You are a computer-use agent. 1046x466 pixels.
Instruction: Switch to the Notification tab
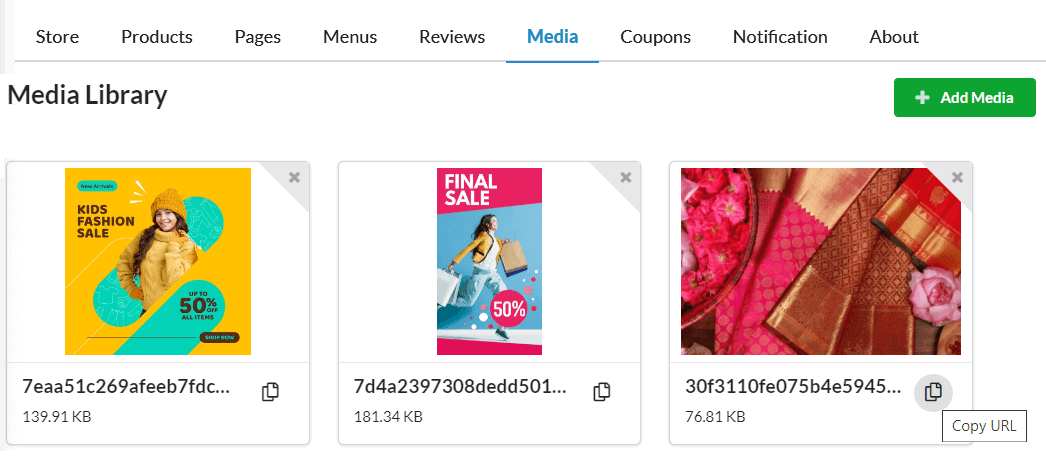point(780,37)
